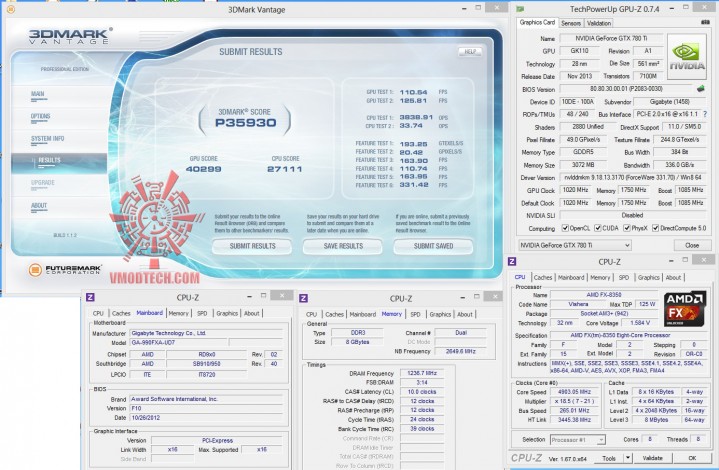Toggle the PhysX checkbox
This screenshot has width=719, height=470.
tap(627, 228)
